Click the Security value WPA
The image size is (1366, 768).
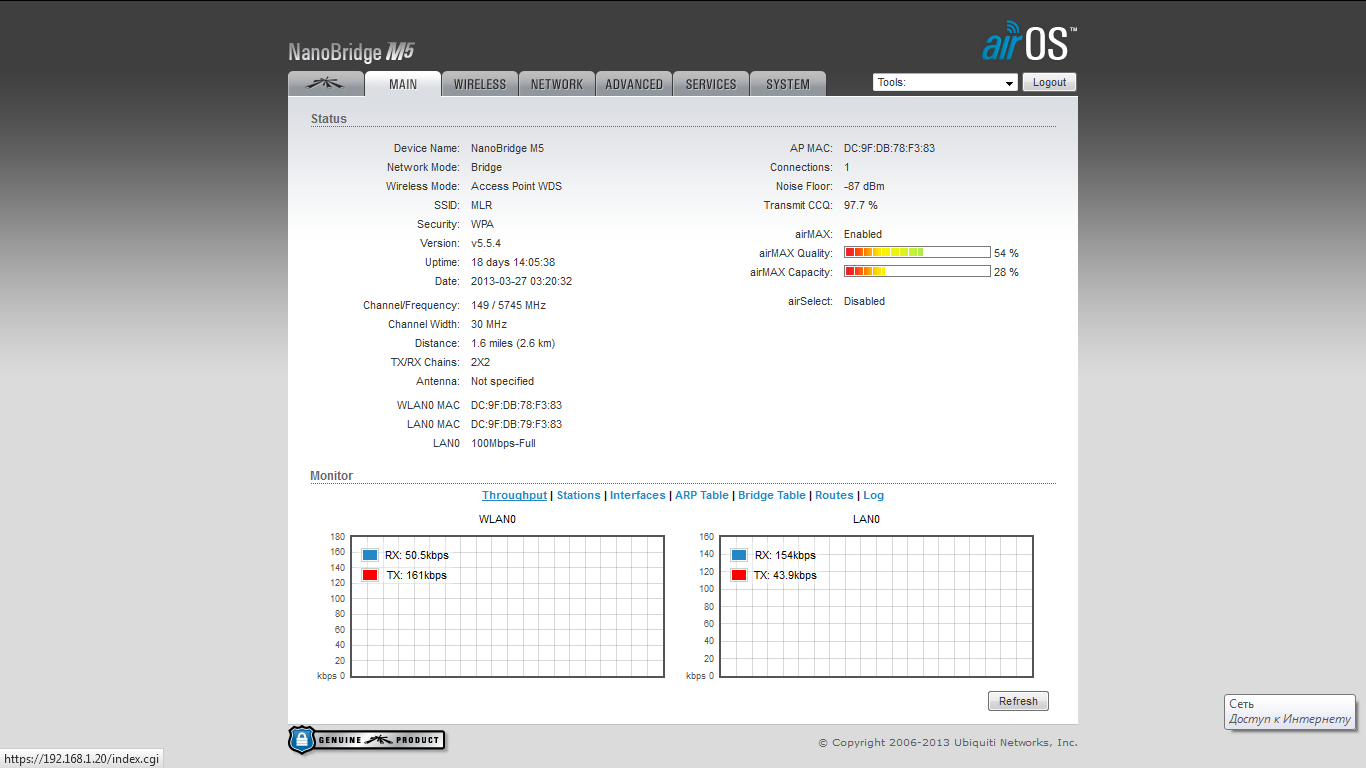click(483, 224)
